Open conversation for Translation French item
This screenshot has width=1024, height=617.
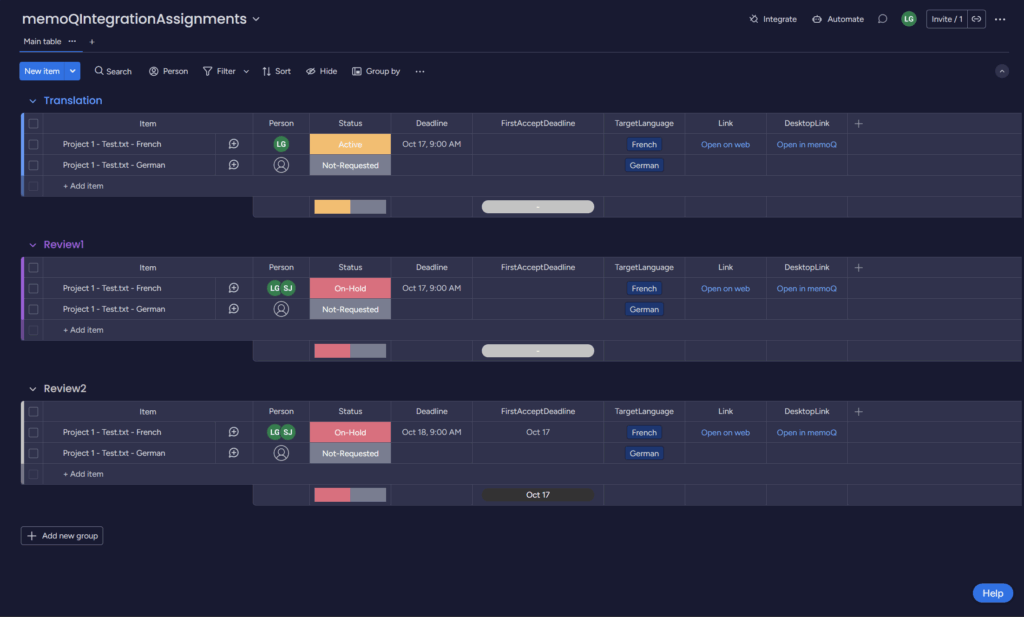click(x=233, y=144)
